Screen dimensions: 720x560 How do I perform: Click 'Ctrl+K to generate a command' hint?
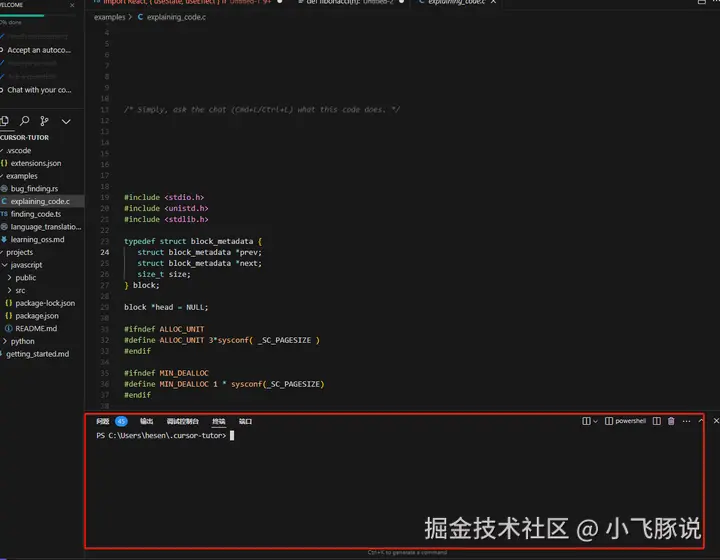[x=407, y=553]
